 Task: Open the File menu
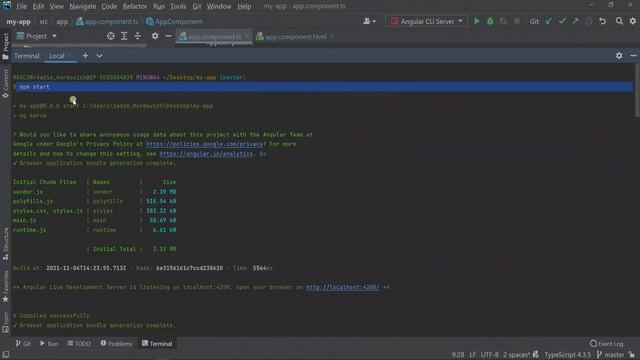coord(21,7)
